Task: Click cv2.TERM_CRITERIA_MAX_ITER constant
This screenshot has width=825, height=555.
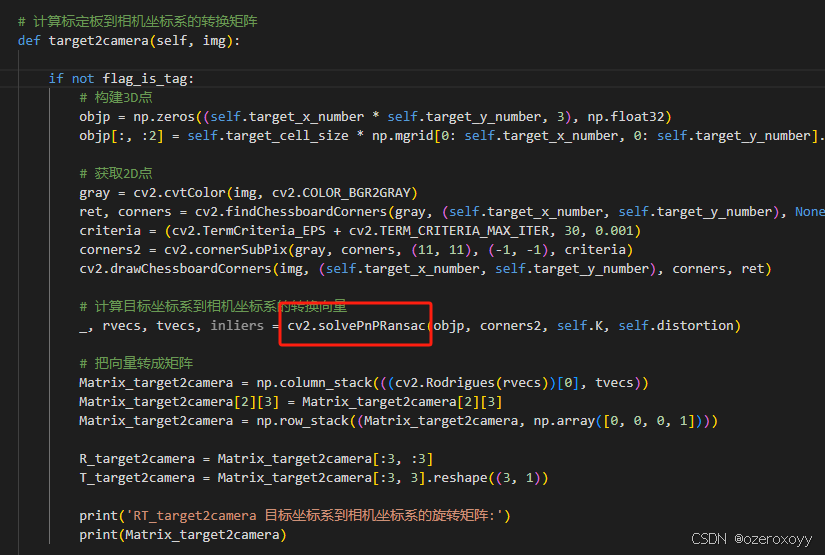Action: tap(449, 230)
